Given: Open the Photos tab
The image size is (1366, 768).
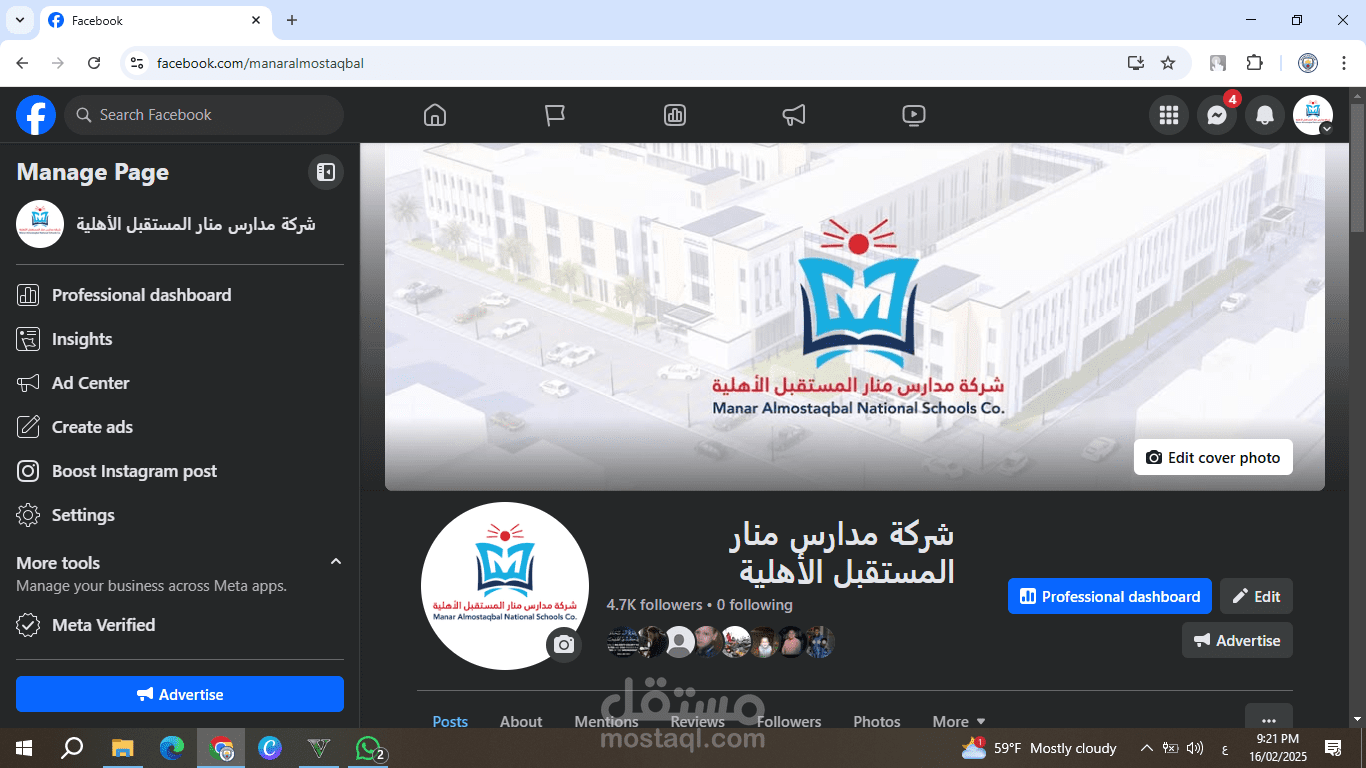Looking at the screenshot, I should click(x=877, y=721).
